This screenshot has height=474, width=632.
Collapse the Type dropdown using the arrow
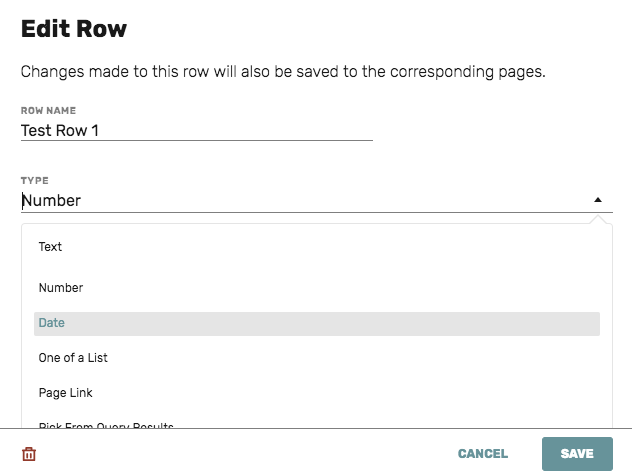(598, 200)
